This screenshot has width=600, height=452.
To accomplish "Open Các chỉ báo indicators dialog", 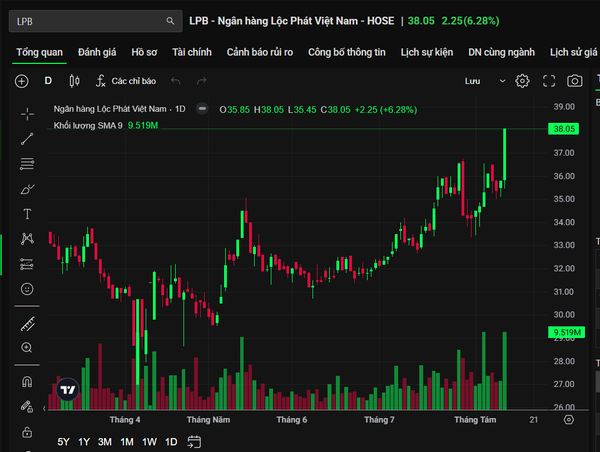I will (x=126, y=81).
